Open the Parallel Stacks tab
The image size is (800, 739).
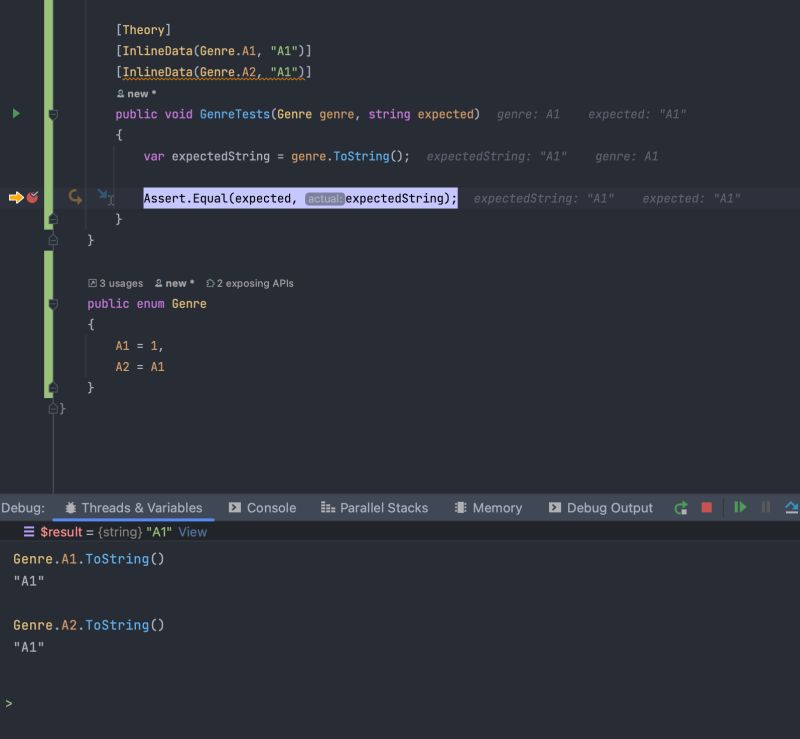point(375,508)
